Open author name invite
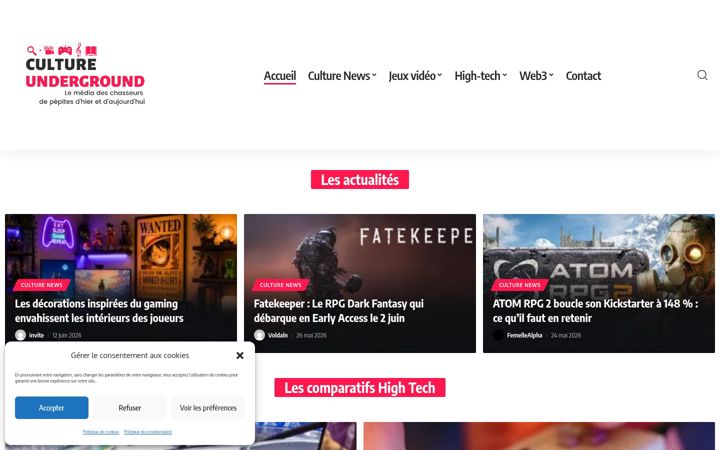 (x=36, y=335)
